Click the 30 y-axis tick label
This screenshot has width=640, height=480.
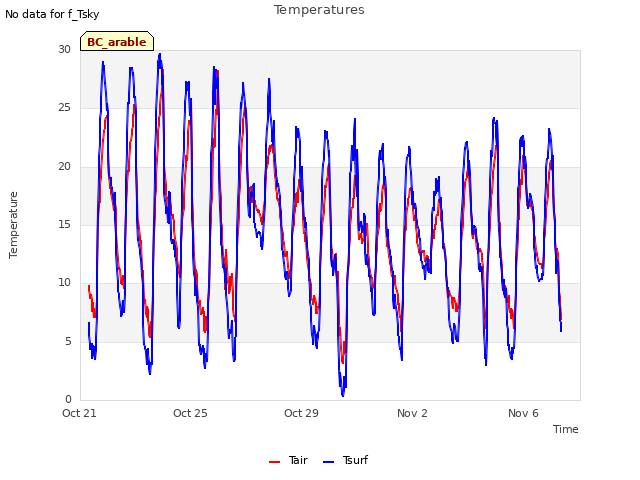coord(64,49)
